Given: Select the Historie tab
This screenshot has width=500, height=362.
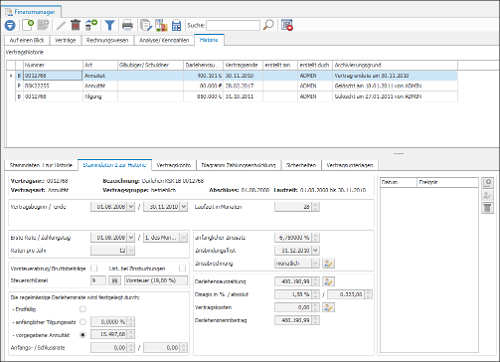Looking at the screenshot, I should pyautogui.click(x=209, y=40).
